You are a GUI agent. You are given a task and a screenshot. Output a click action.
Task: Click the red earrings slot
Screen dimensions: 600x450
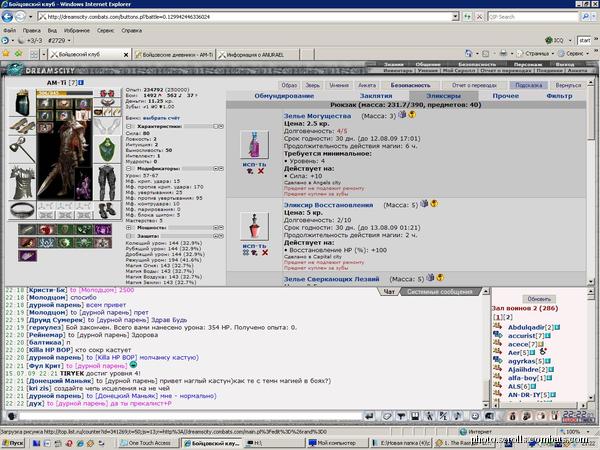coord(107,93)
